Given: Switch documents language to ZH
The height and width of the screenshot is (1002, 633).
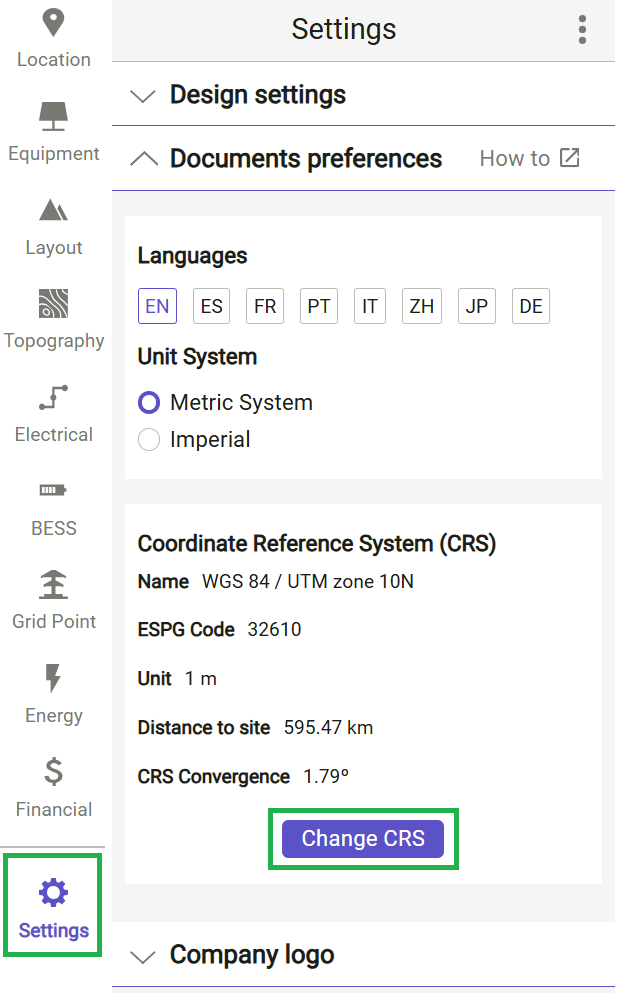Looking at the screenshot, I should pos(422,306).
